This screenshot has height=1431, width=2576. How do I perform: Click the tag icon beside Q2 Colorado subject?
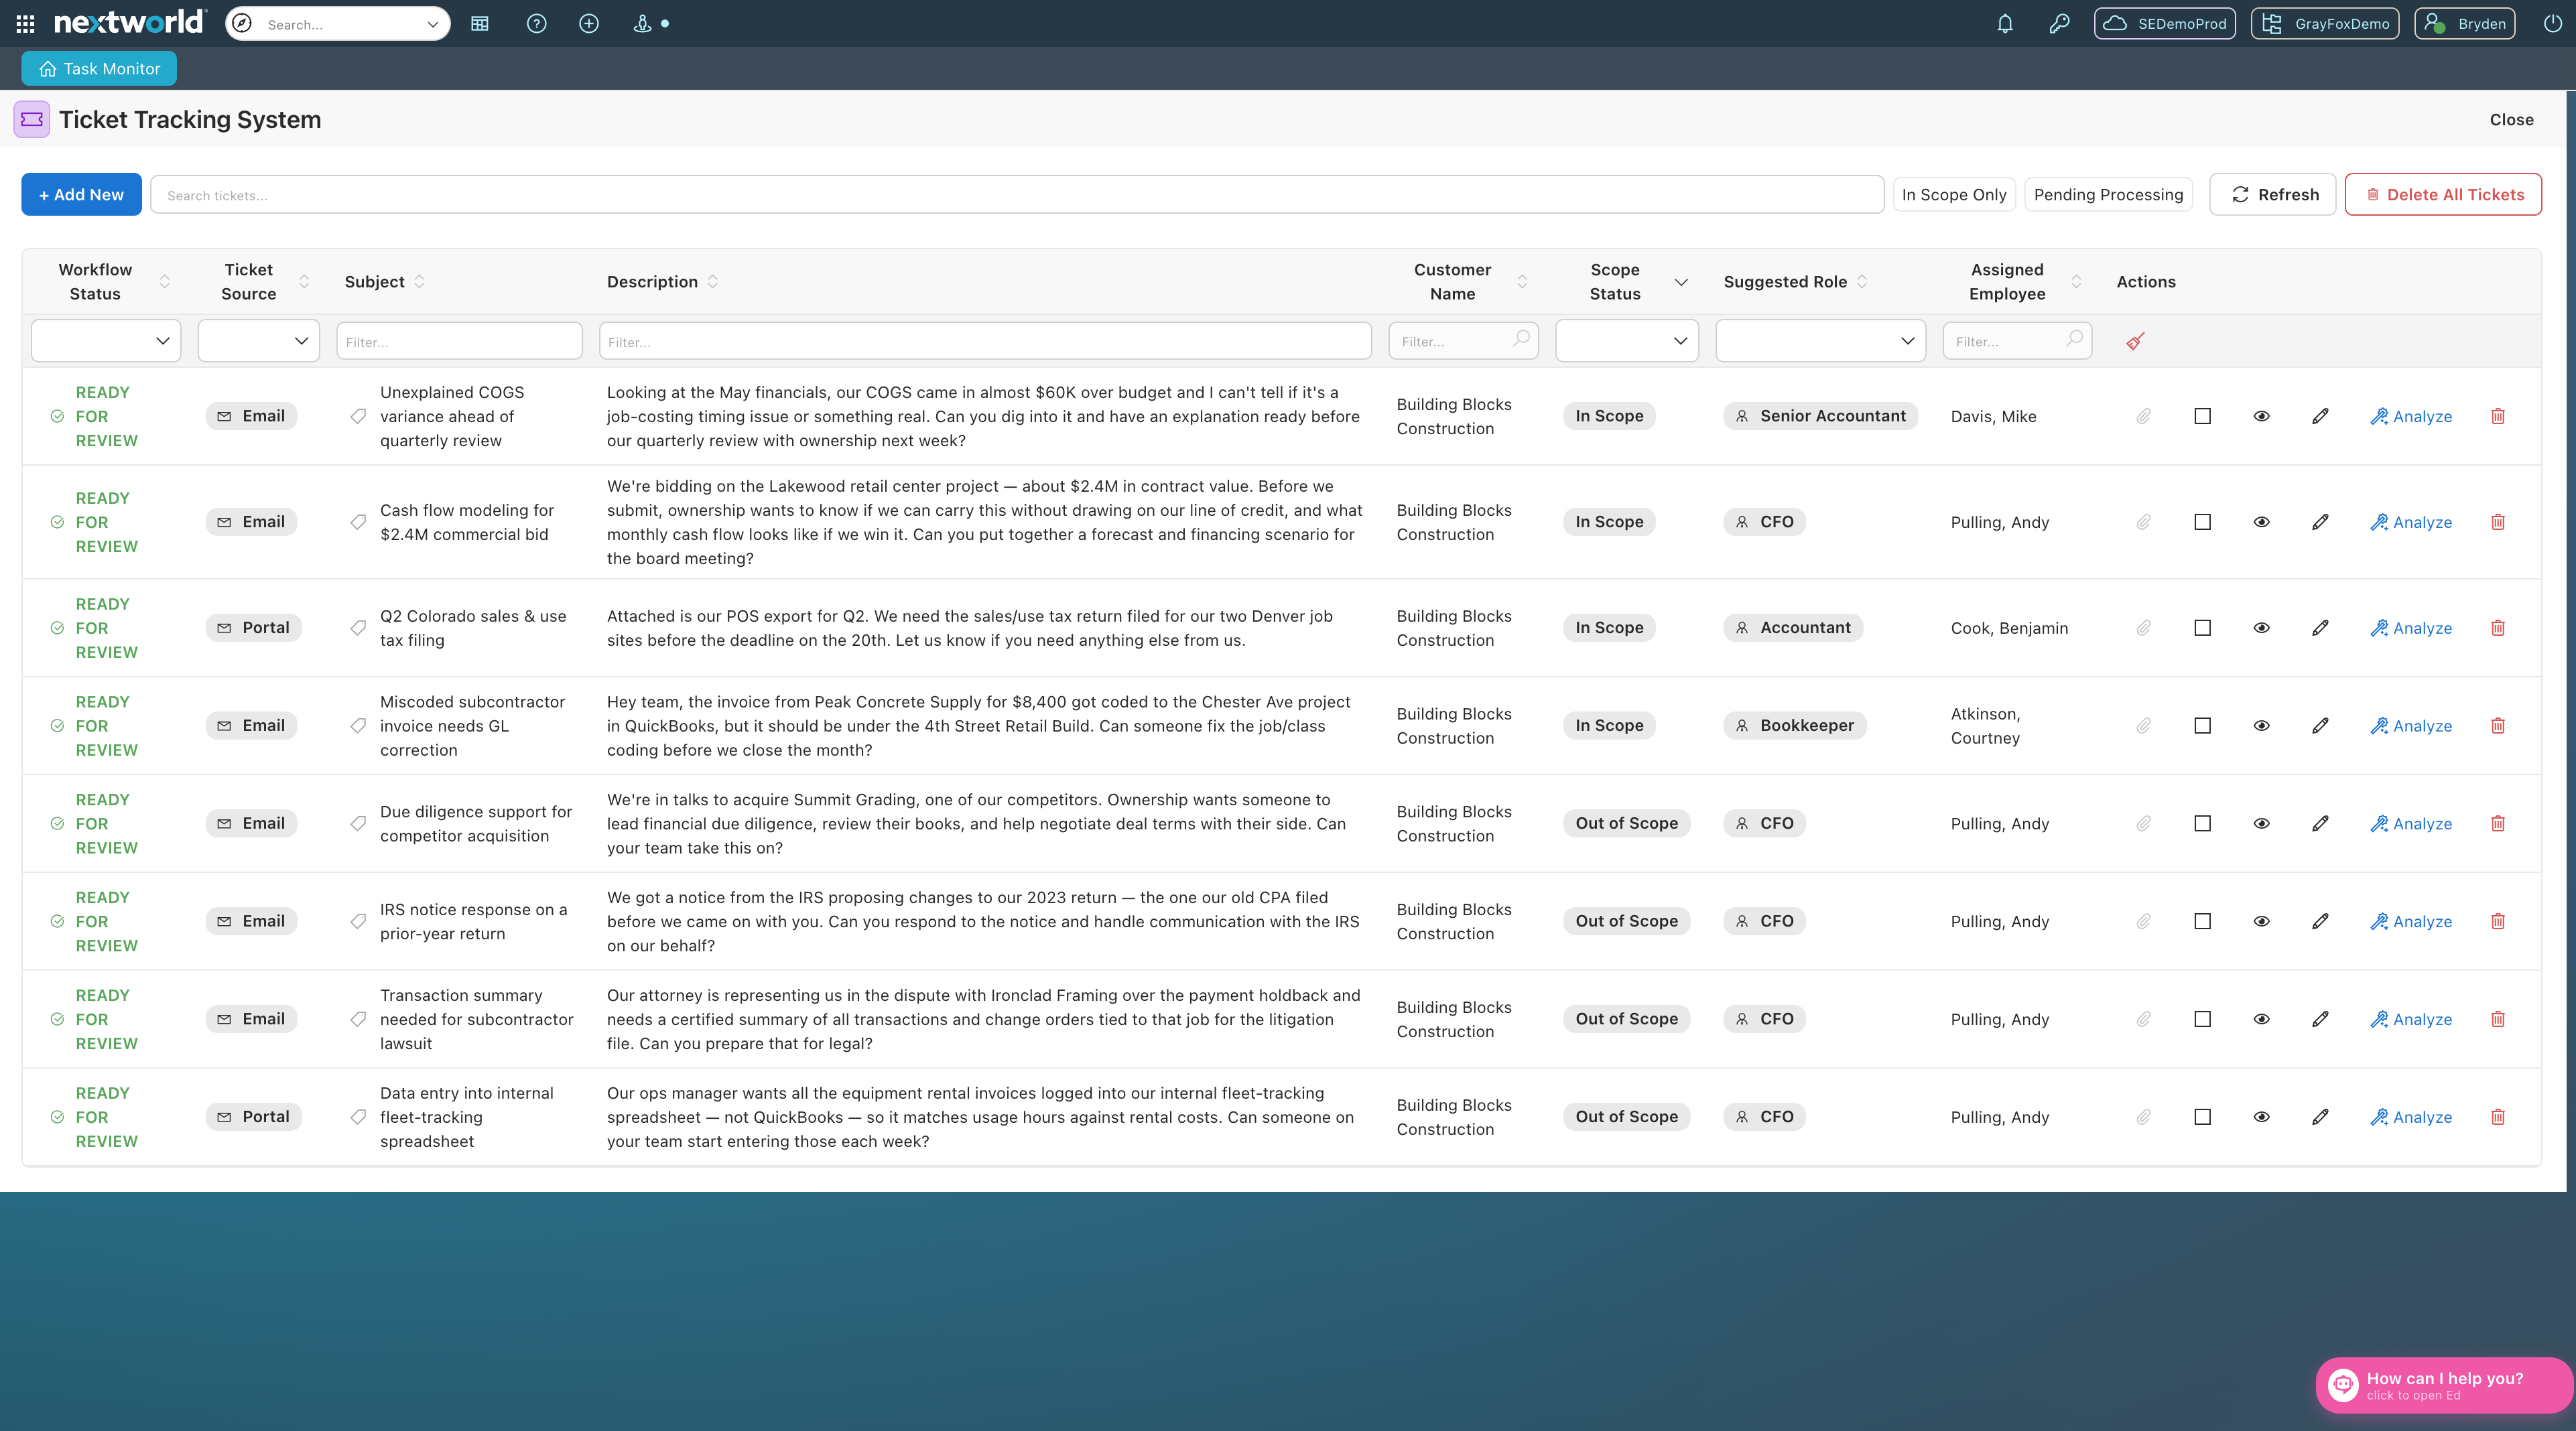358,628
